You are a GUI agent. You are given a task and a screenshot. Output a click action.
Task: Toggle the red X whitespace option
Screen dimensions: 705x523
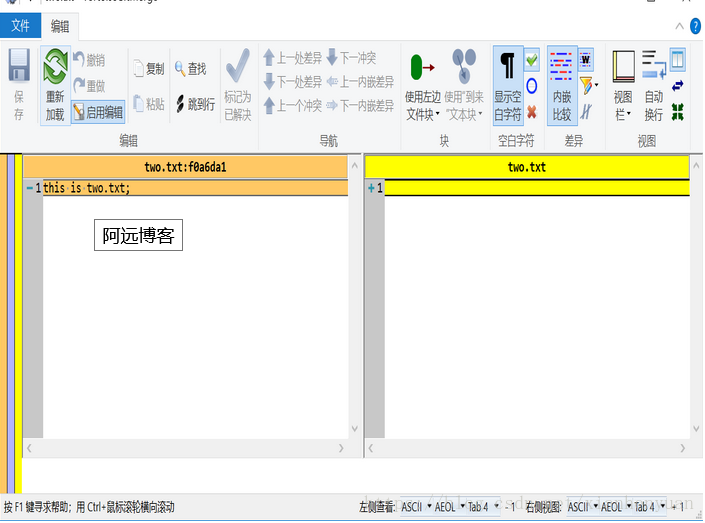click(x=532, y=111)
